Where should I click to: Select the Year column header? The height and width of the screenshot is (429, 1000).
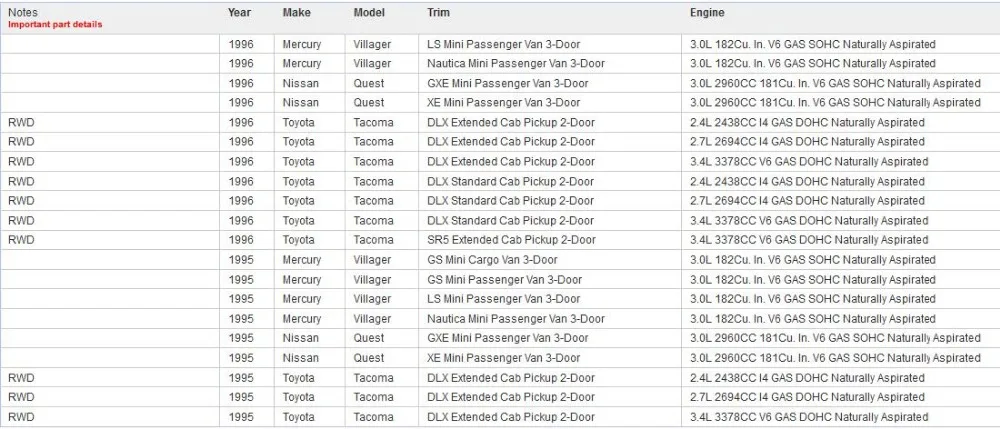239,13
